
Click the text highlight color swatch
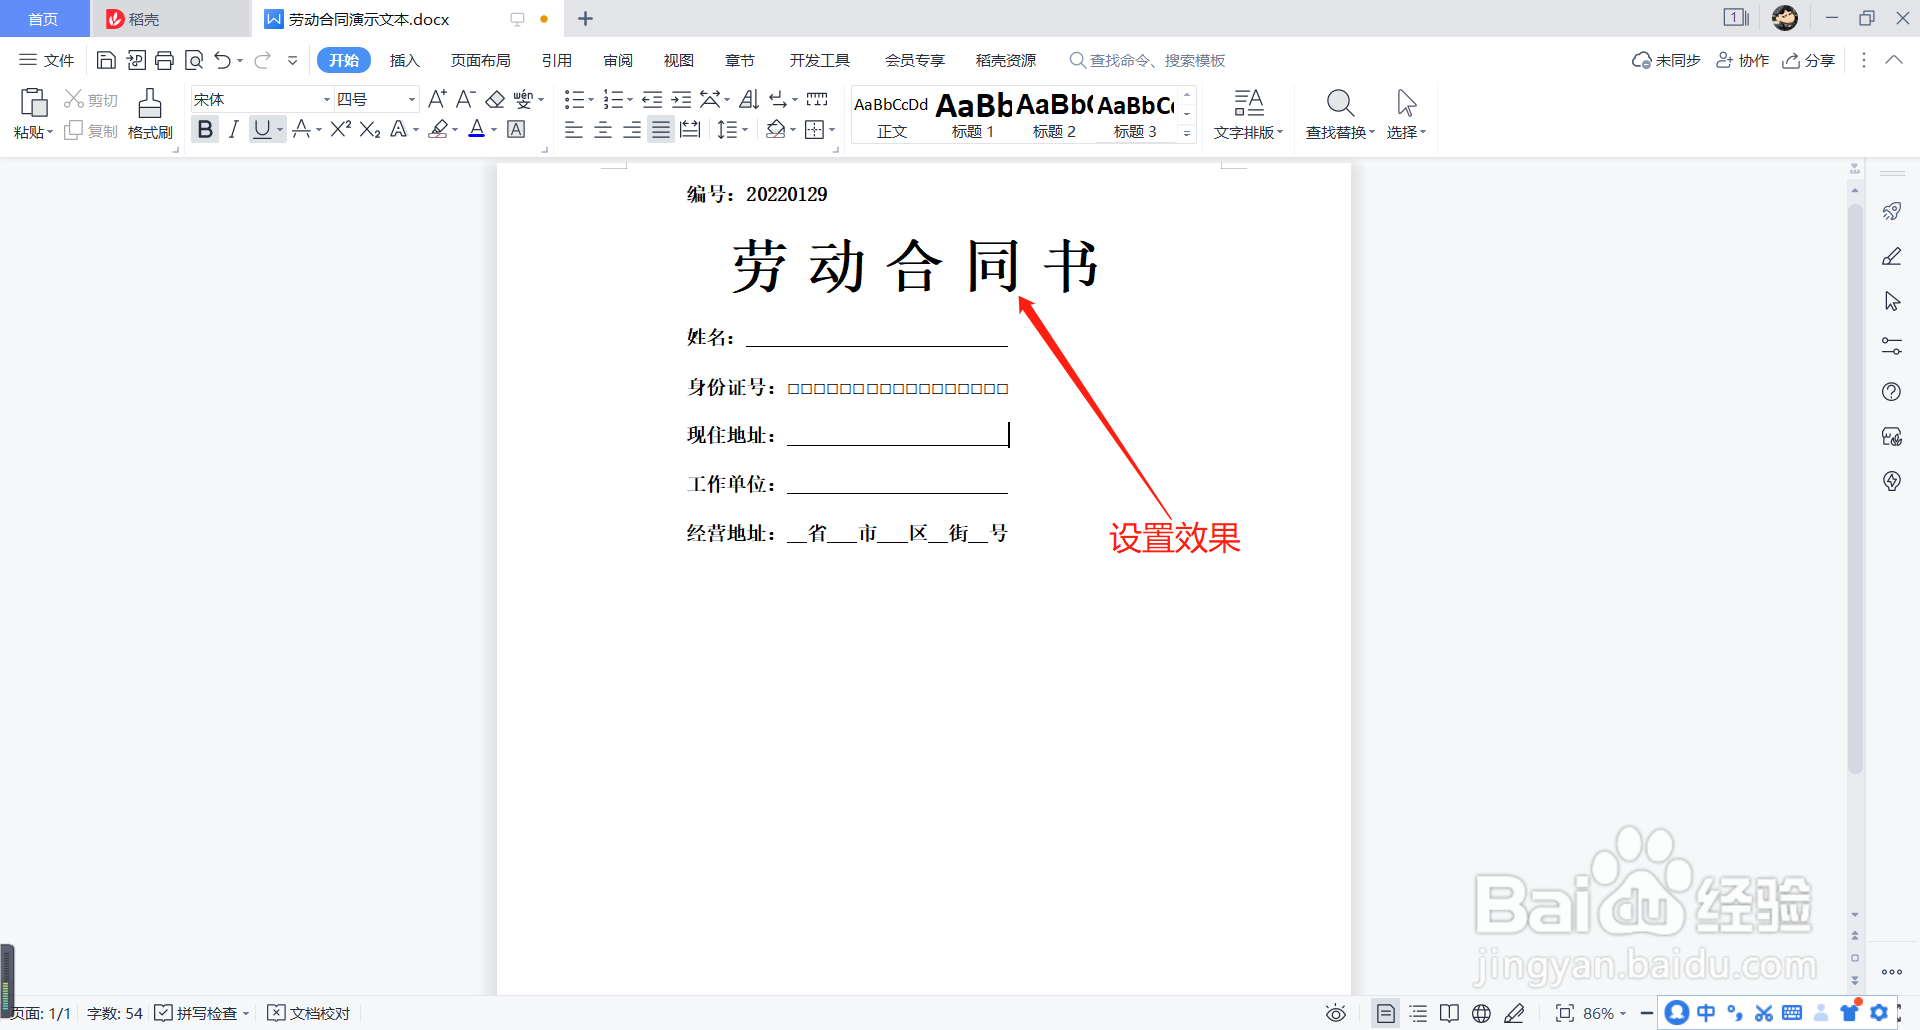pyautogui.click(x=438, y=129)
